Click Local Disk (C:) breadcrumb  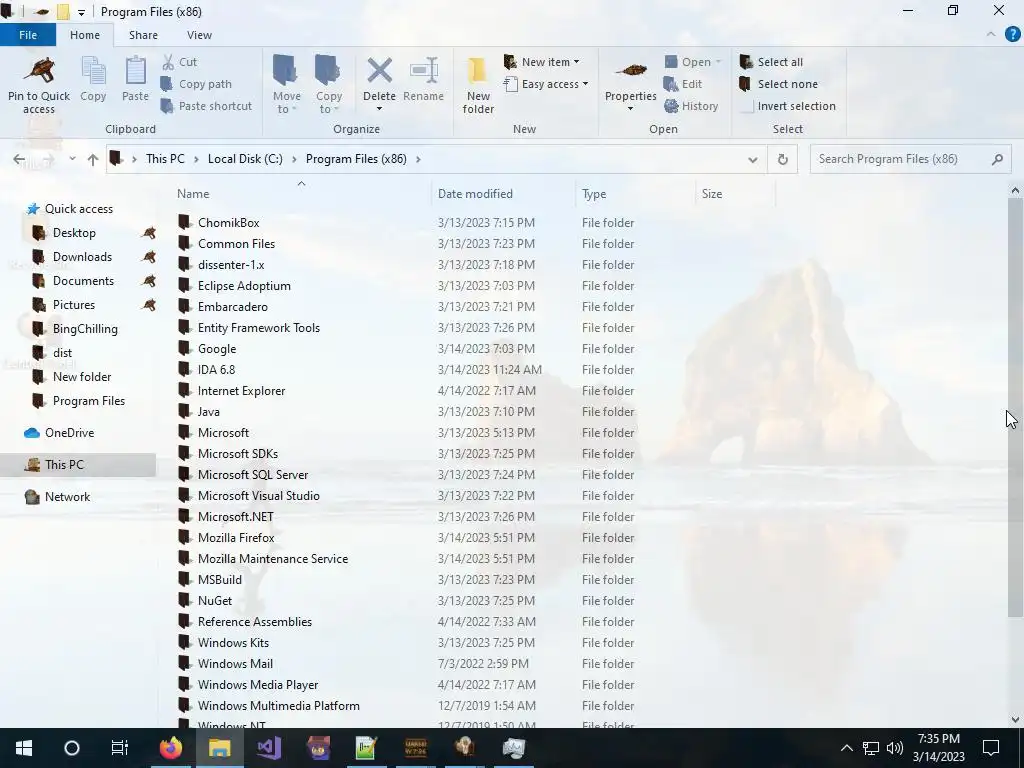coord(245,159)
